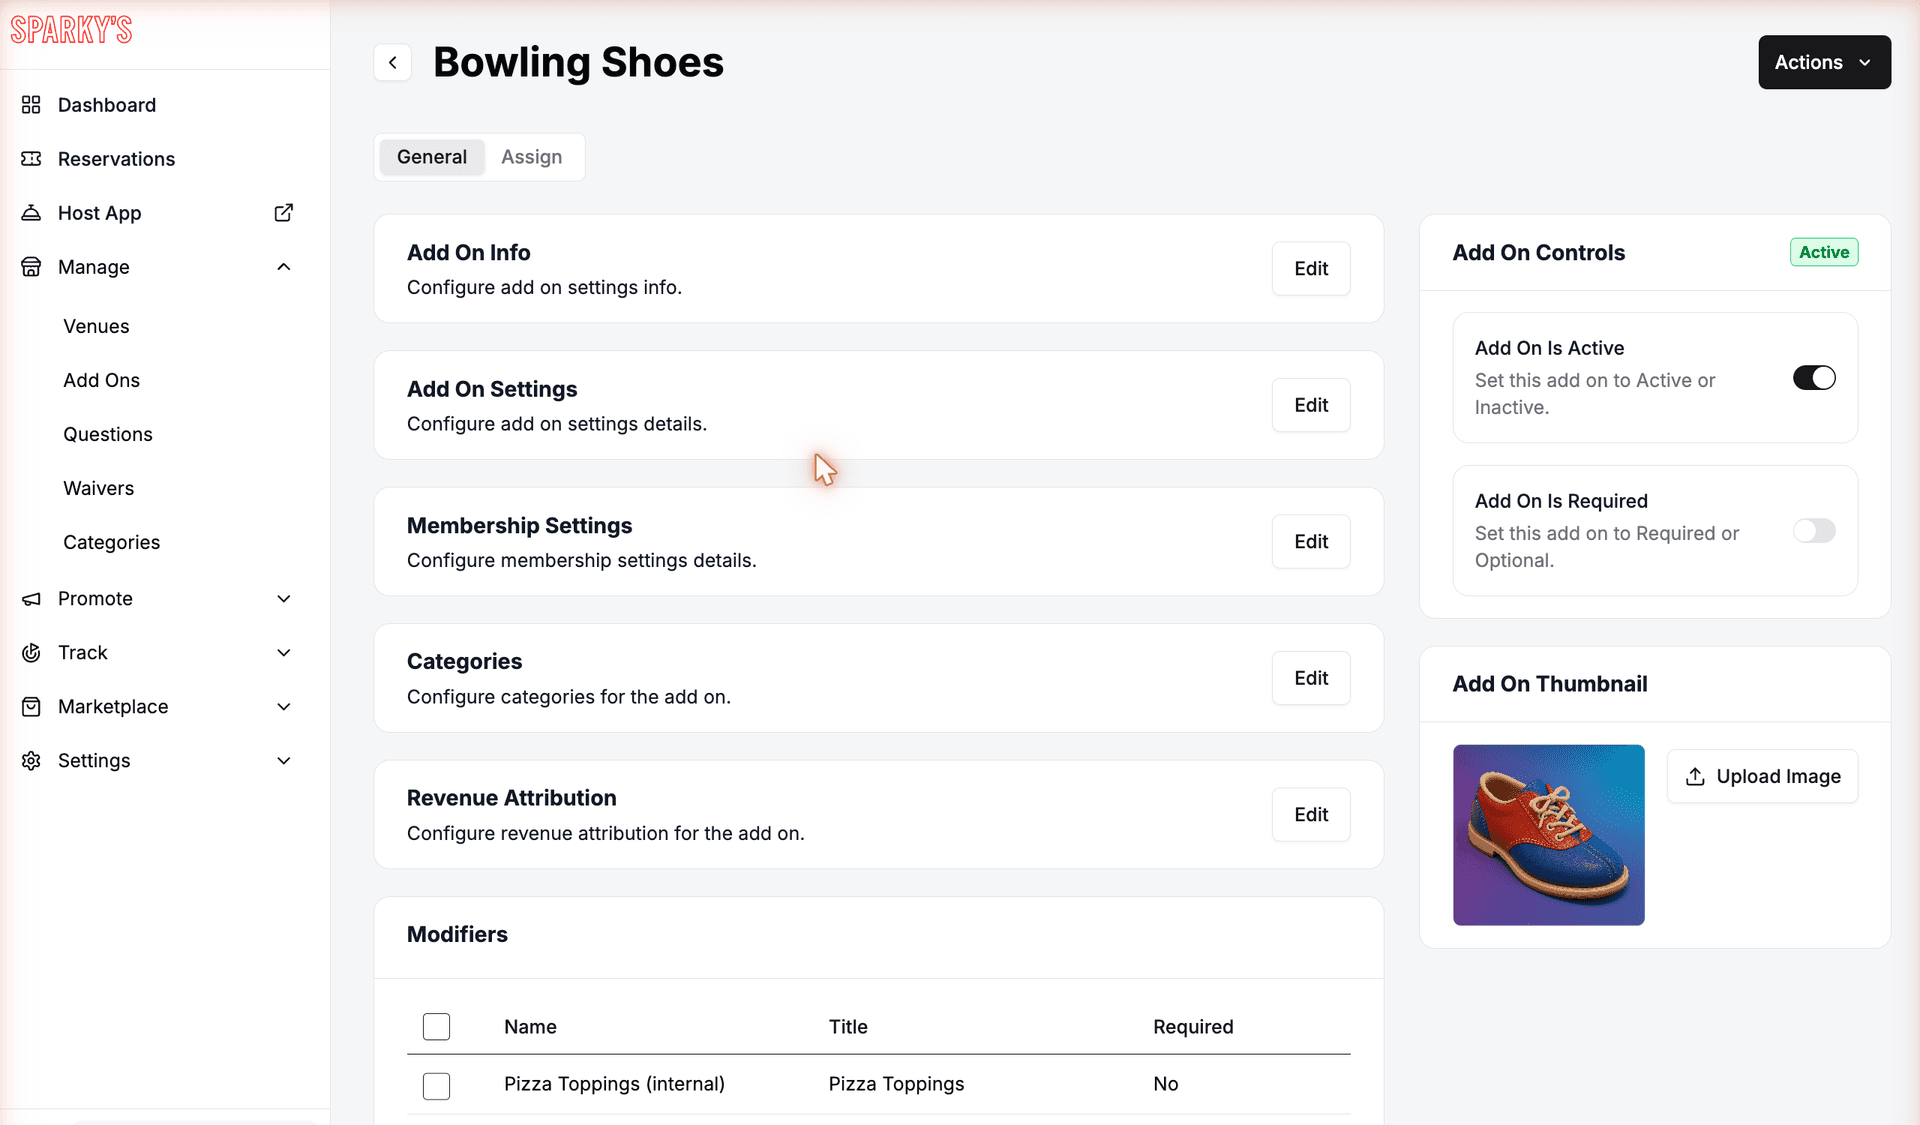Switch to the Assign tab

pos(532,157)
